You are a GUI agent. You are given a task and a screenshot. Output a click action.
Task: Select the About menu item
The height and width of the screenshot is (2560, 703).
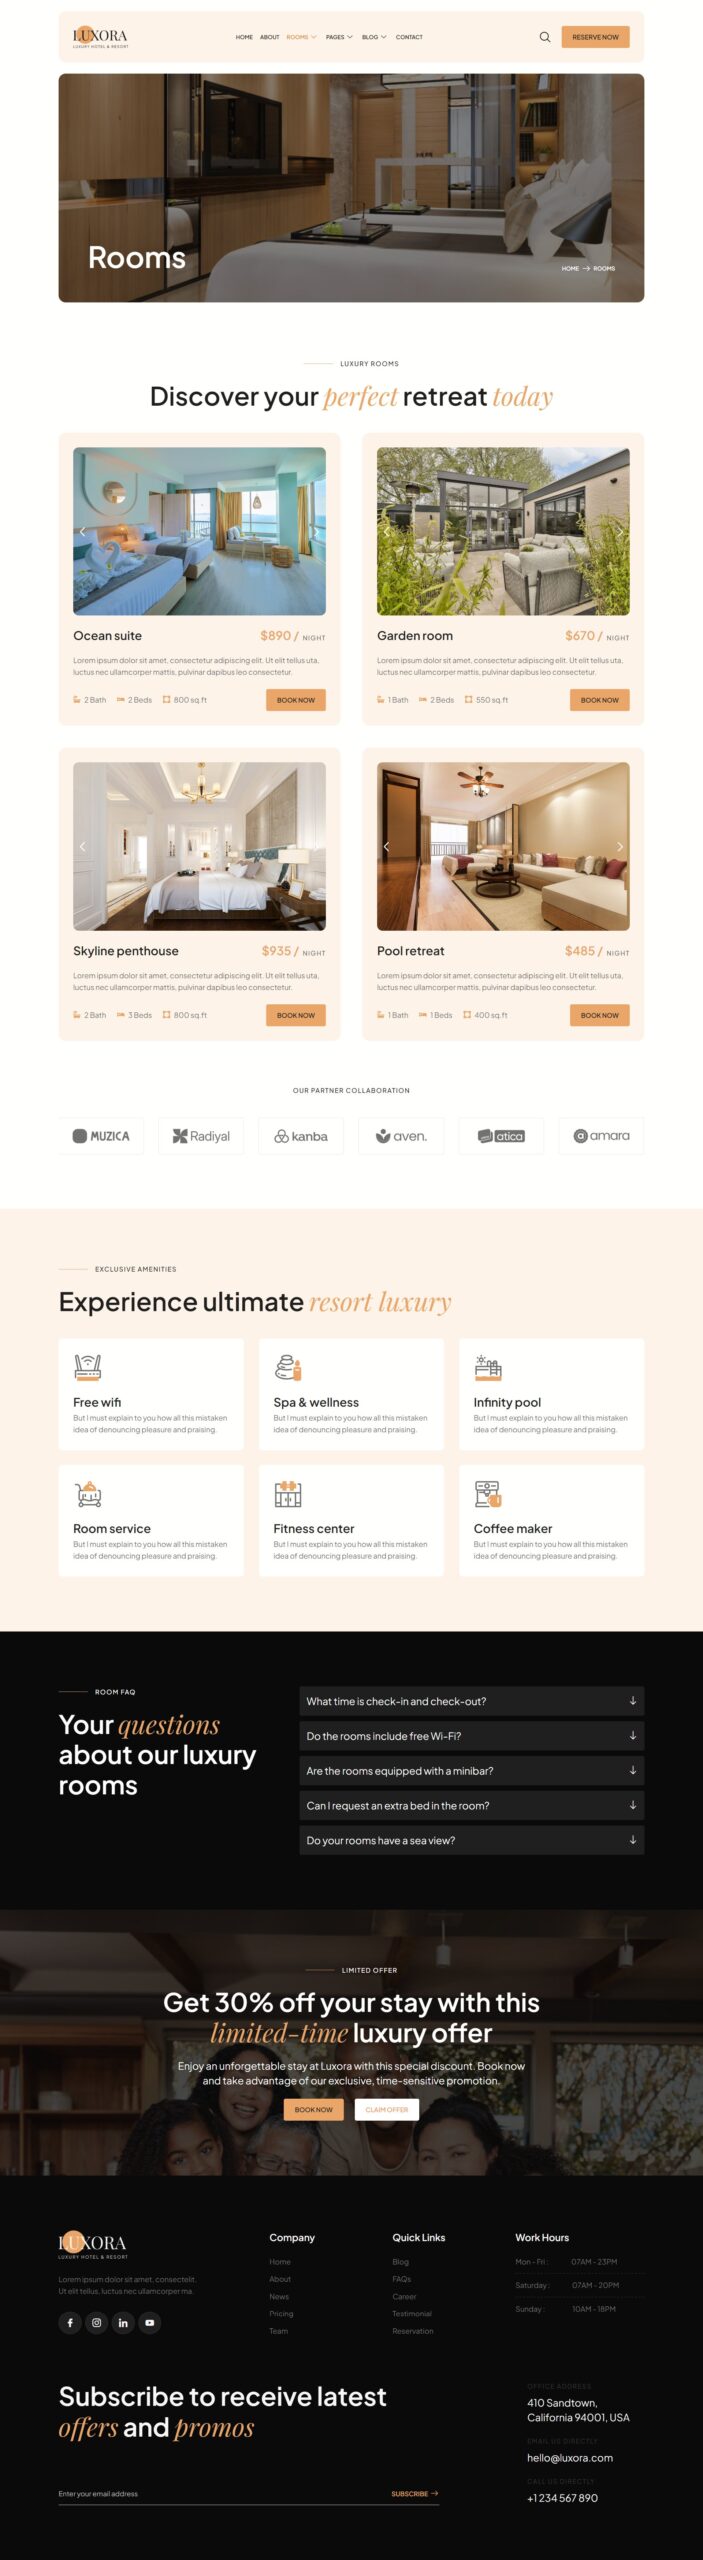click(x=270, y=37)
